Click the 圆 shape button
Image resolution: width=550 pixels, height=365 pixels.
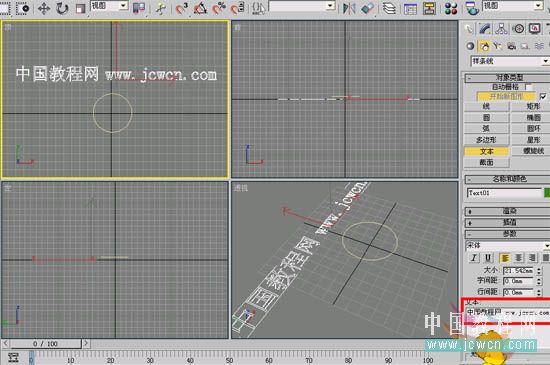[x=486, y=117]
